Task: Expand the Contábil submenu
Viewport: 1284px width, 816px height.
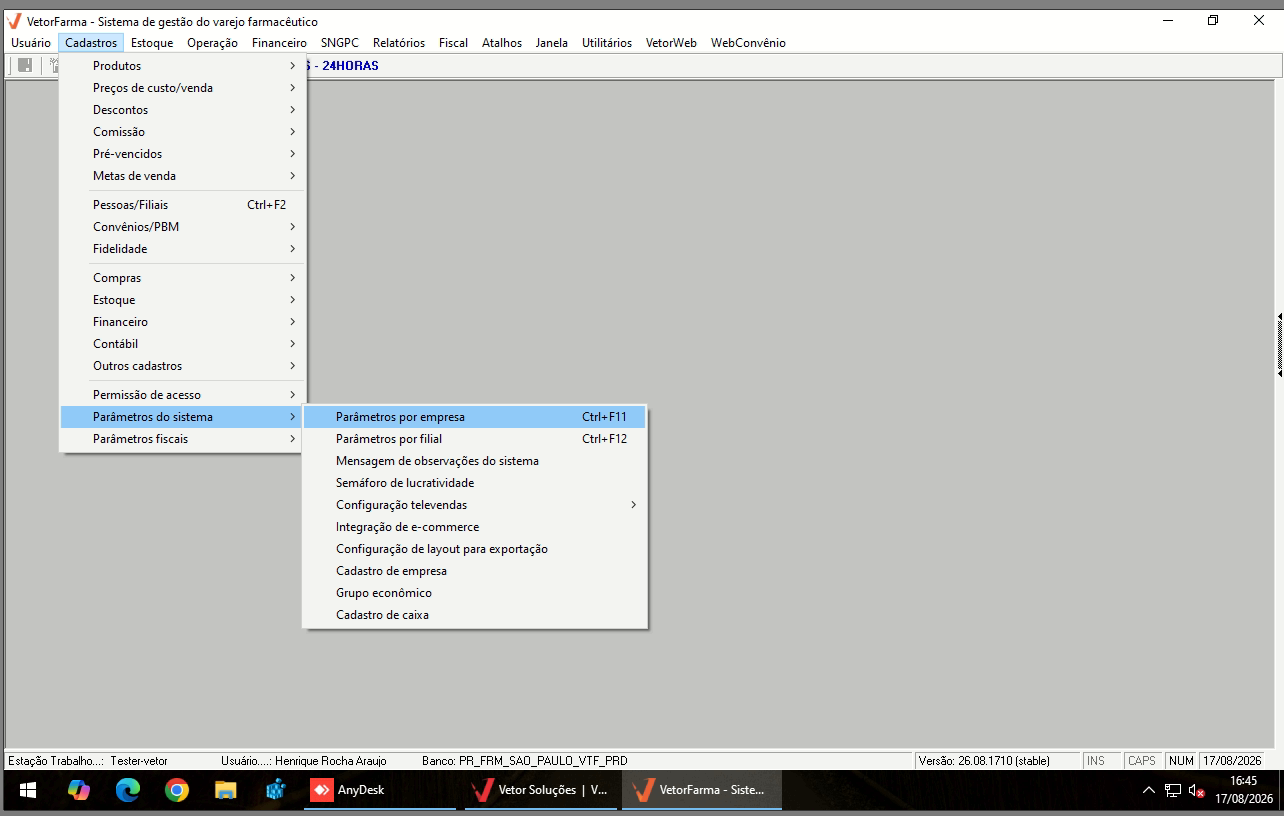Action: click(184, 344)
